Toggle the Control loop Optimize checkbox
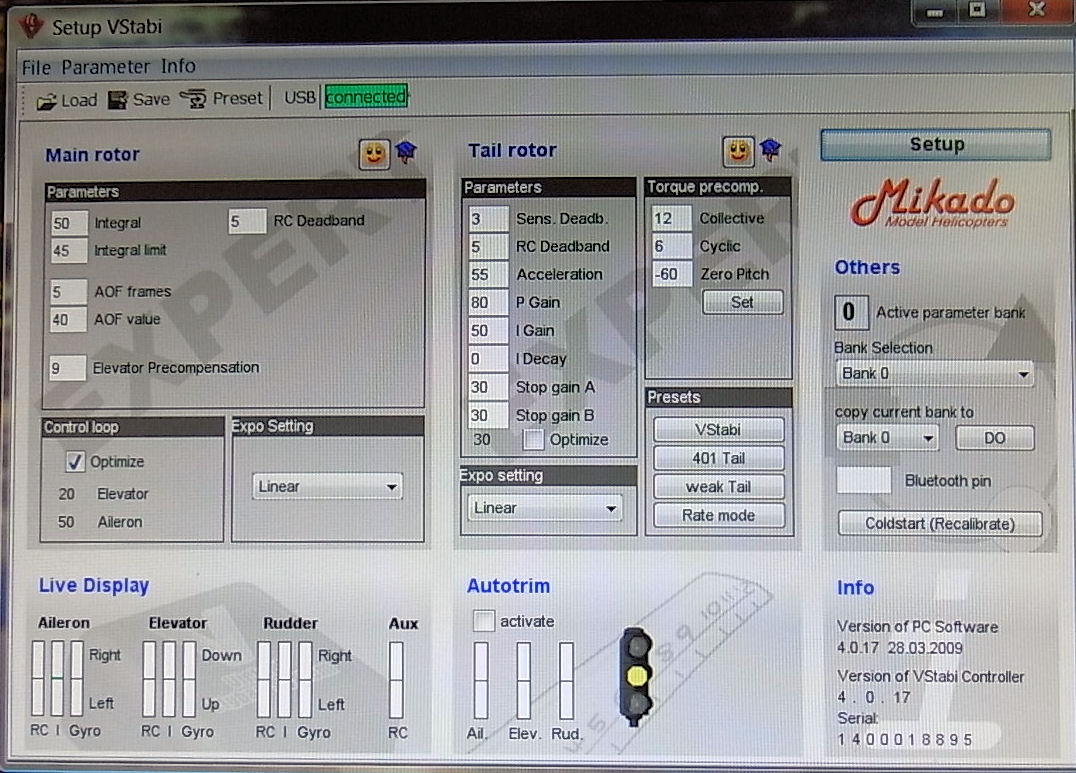 (x=75, y=461)
